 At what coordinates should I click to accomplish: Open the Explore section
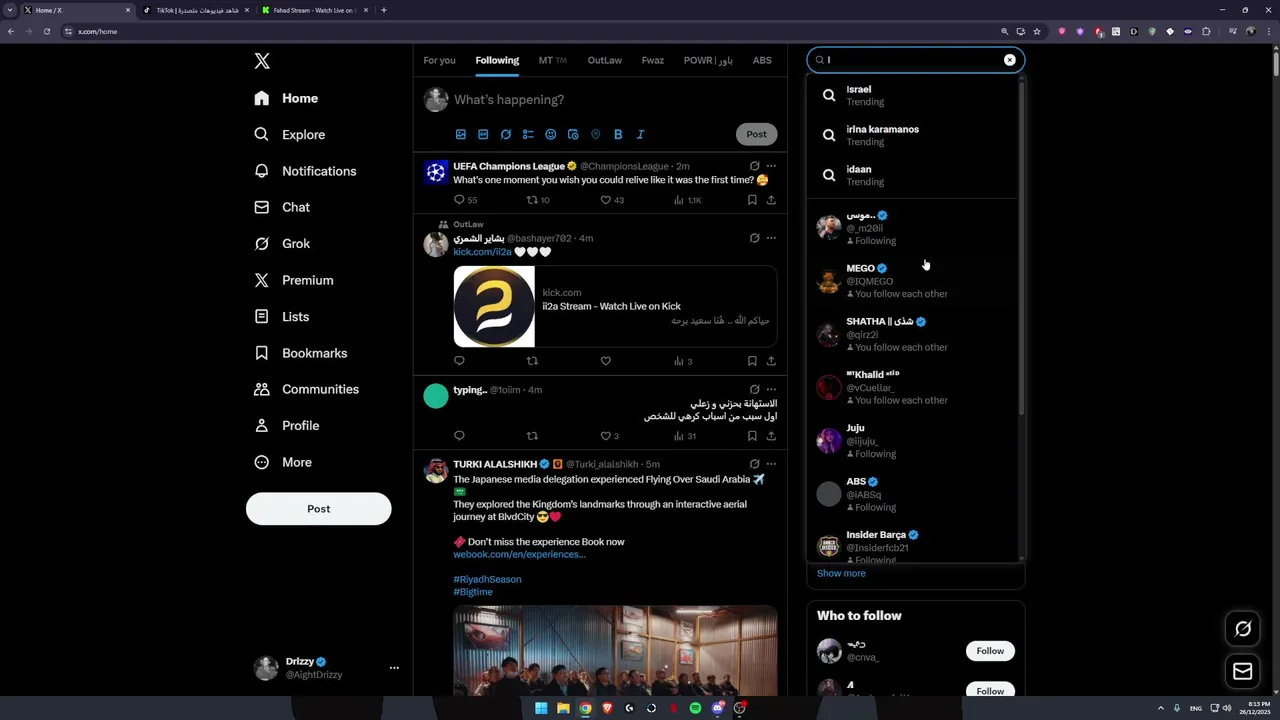tap(289, 134)
